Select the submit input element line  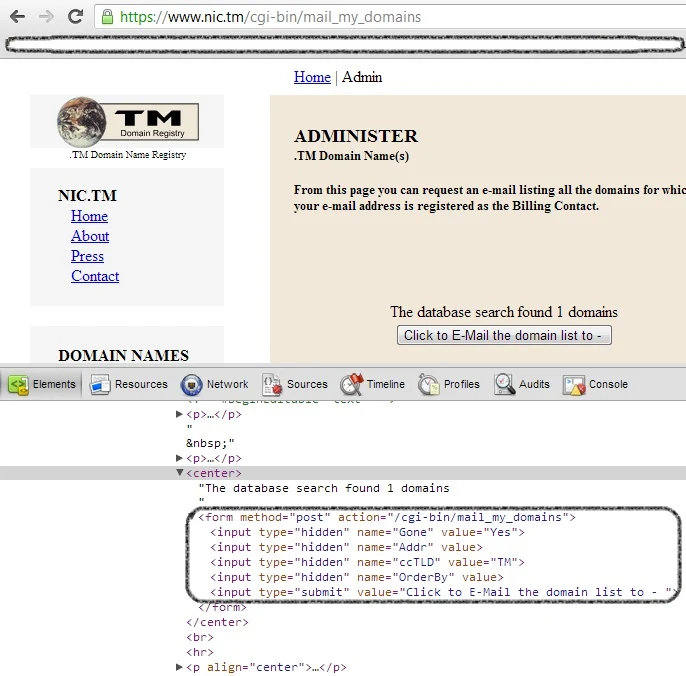tap(443, 592)
